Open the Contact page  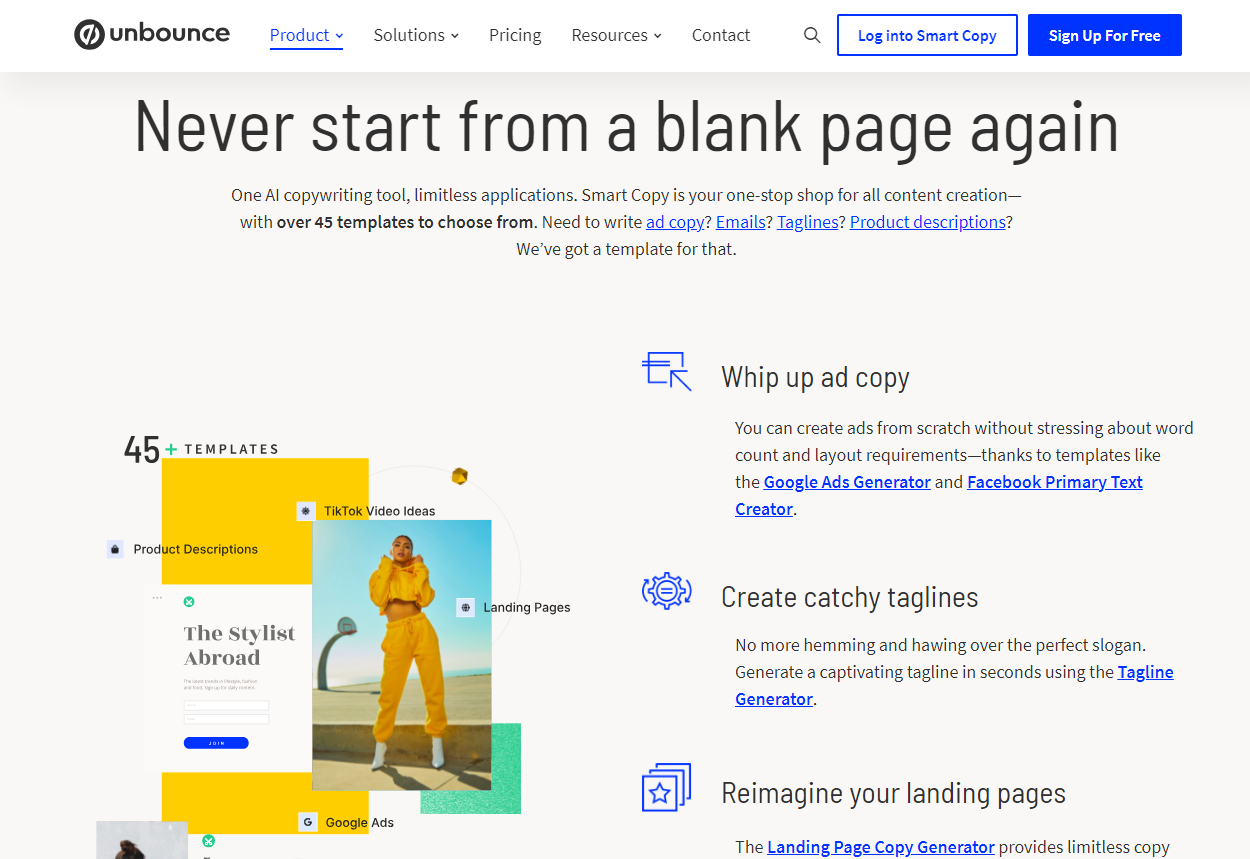click(x=721, y=35)
